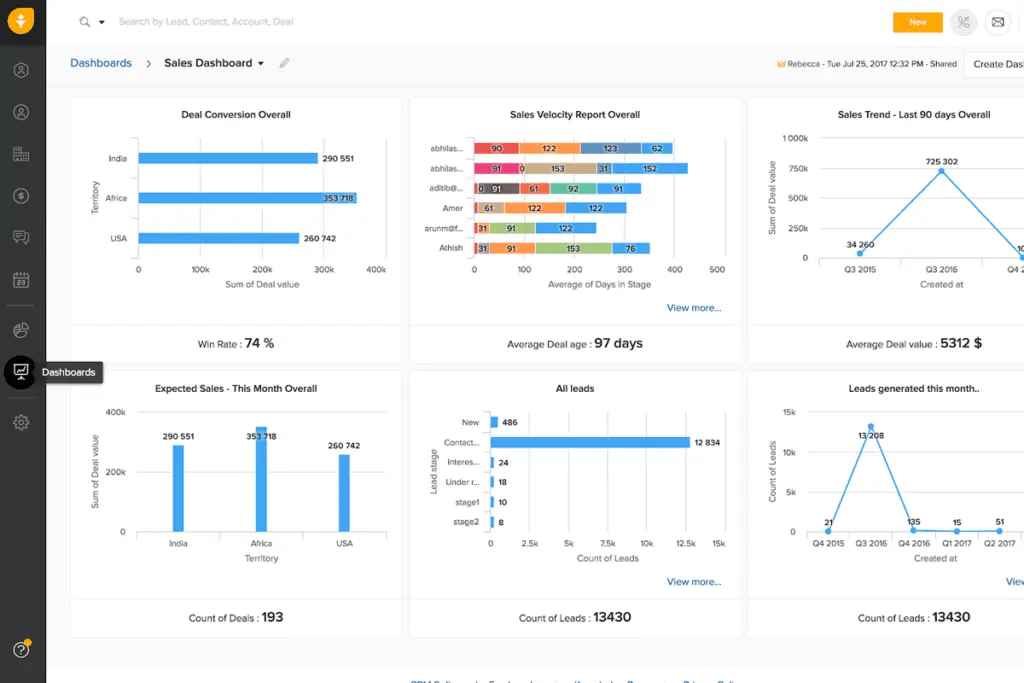Open the Calendar sidebar icon
Viewport: 1024px width, 683px height.
coord(21,280)
